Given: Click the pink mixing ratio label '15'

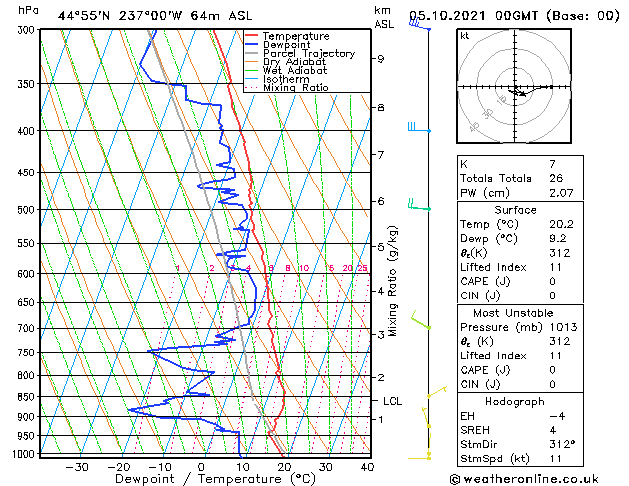Looking at the screenshot, I should 329,268.
